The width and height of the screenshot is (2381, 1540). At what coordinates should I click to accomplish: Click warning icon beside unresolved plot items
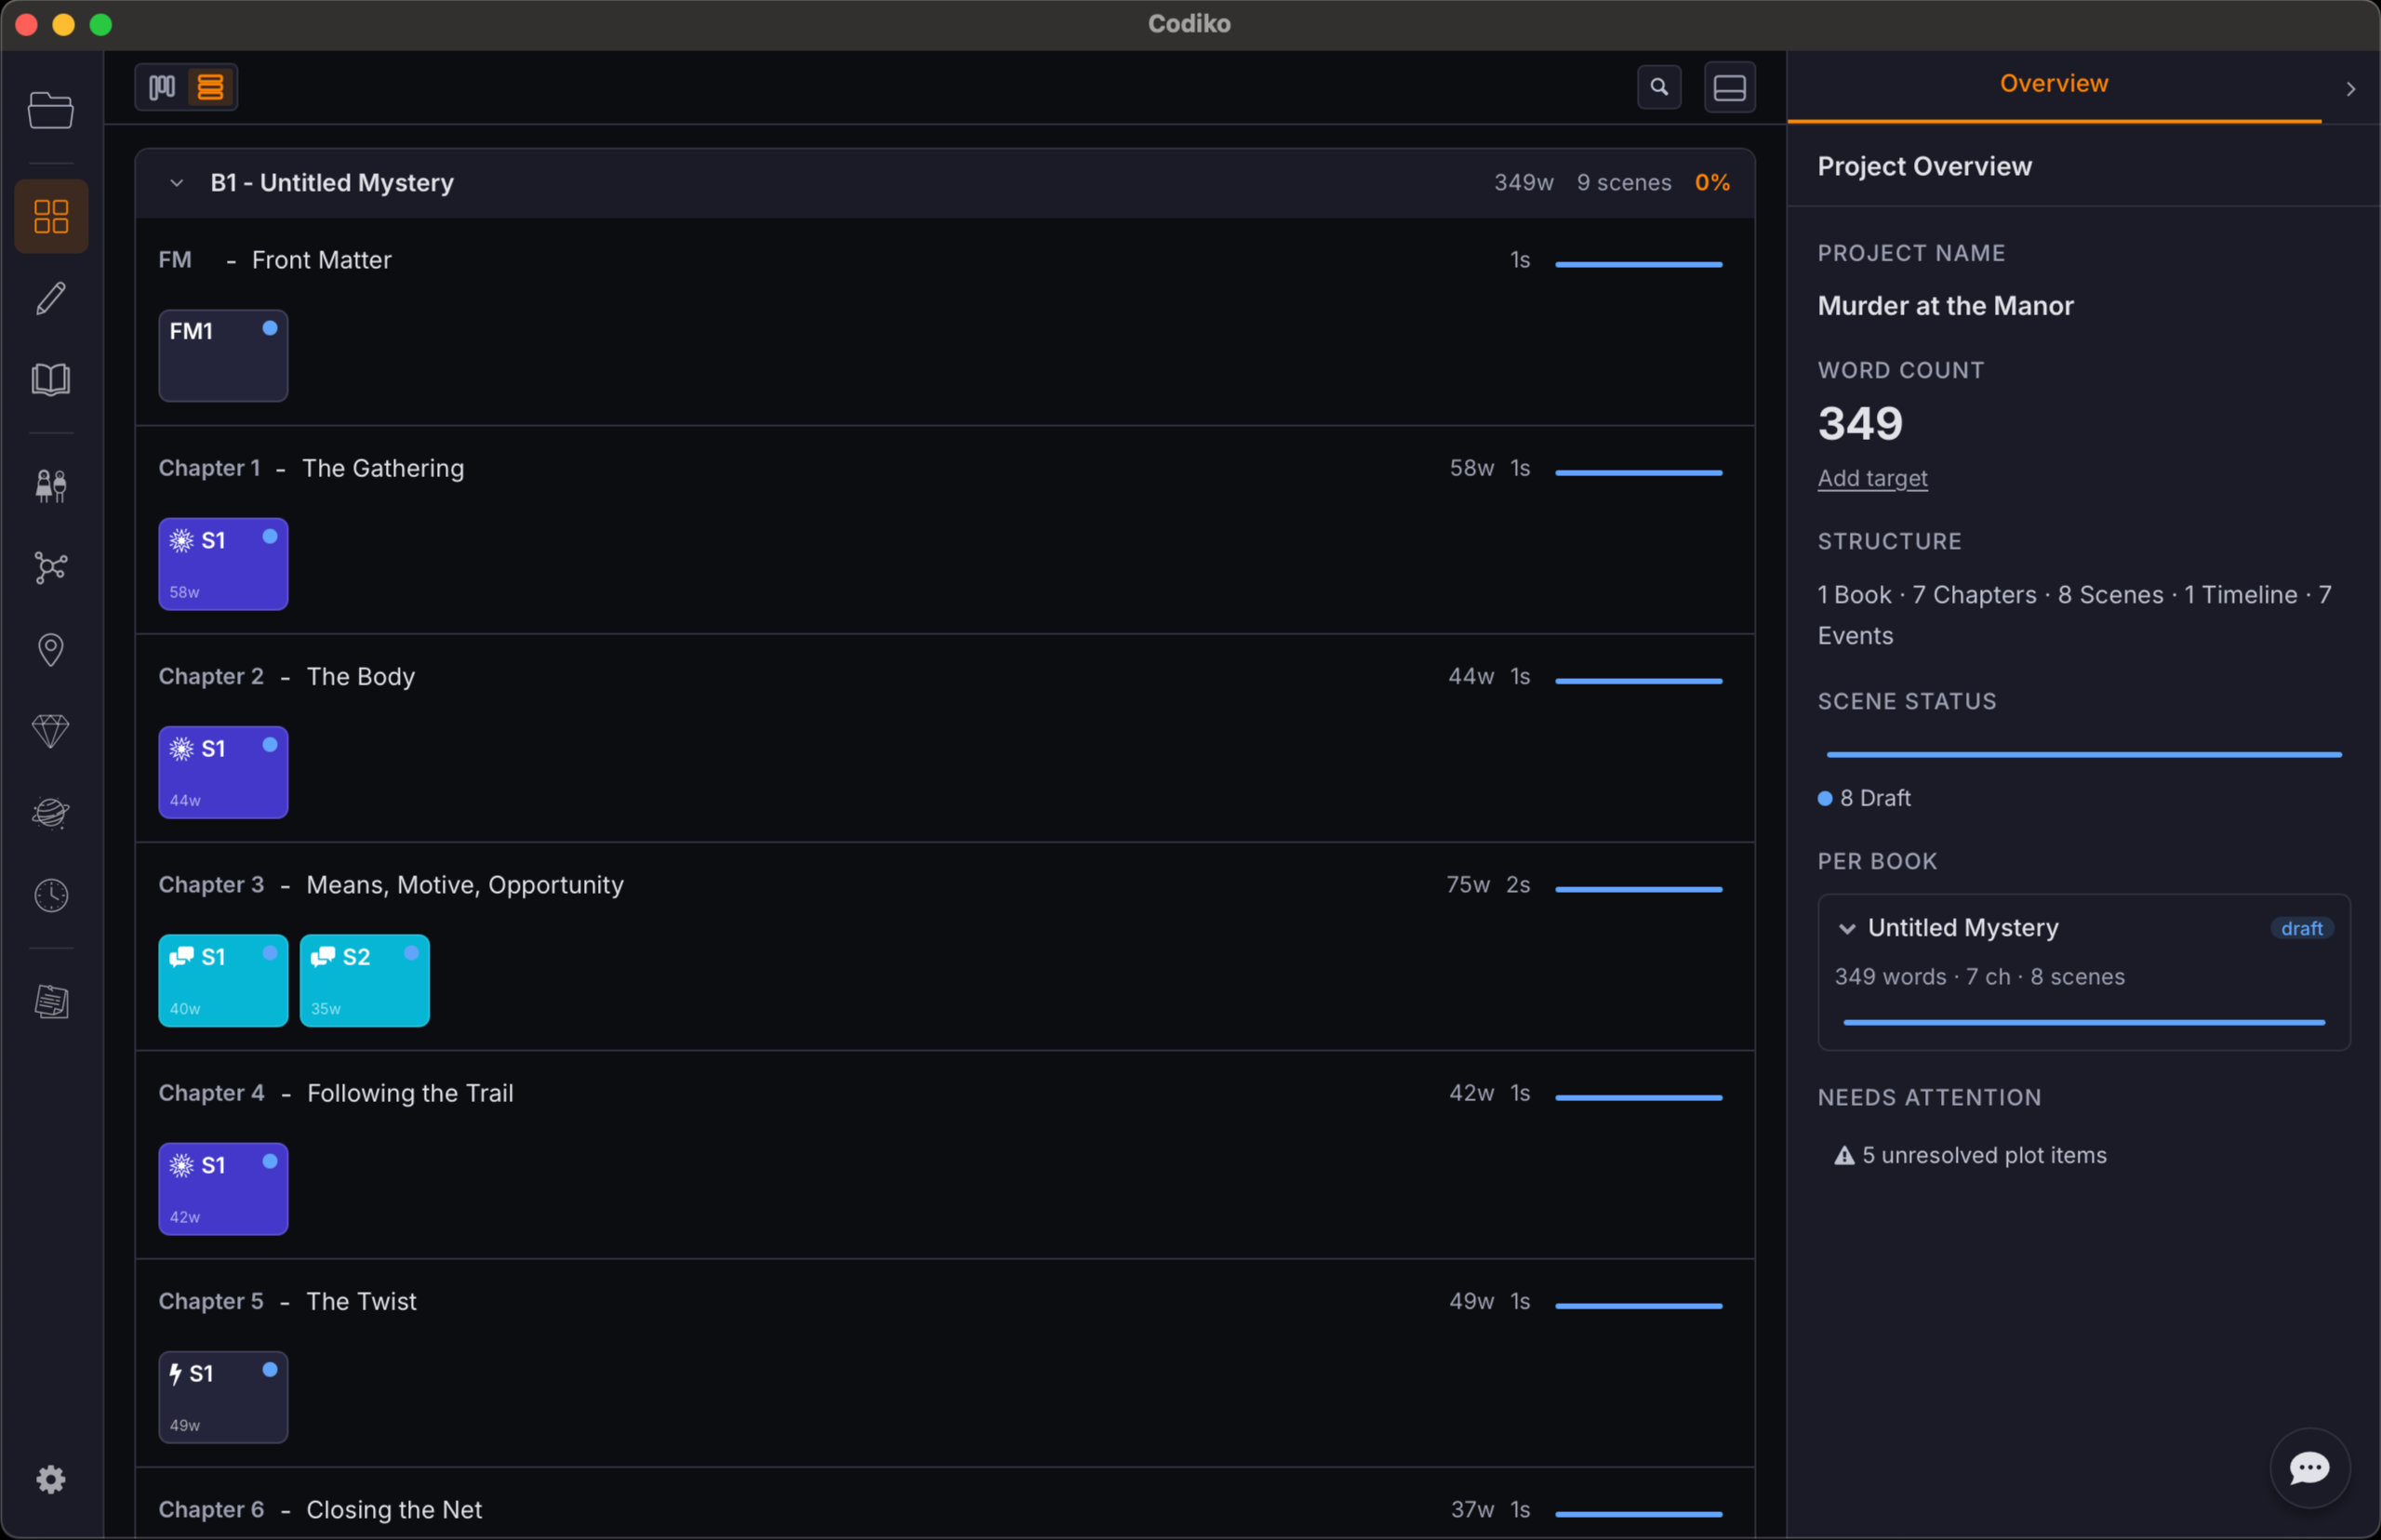pos(1844,1156)
